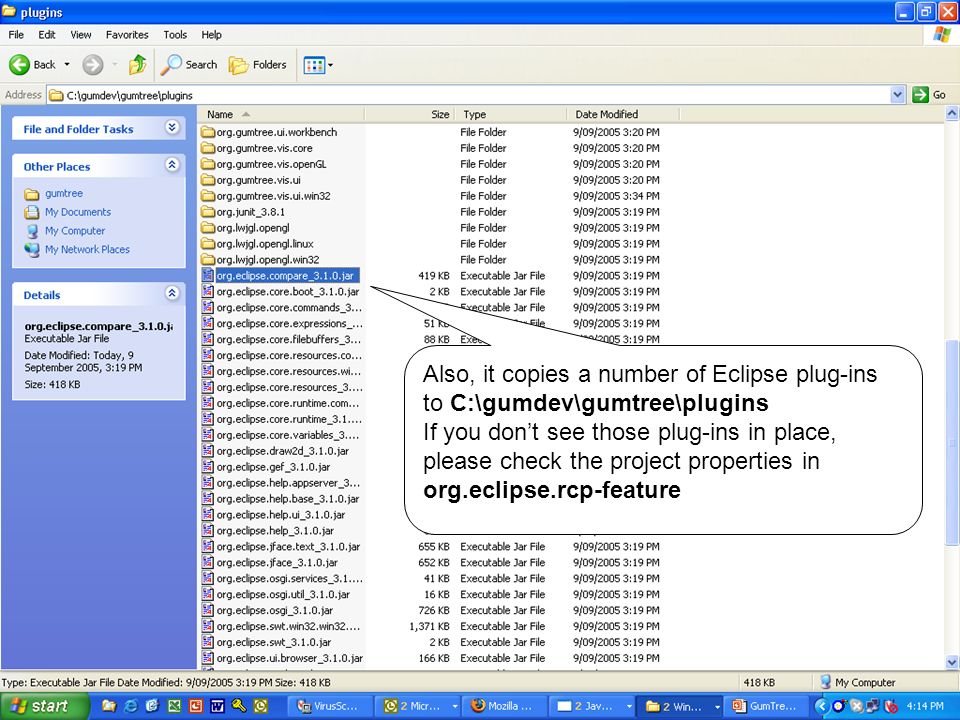Select org.eclipse.jface_3.1.0.jar file icon

point(208,562)
